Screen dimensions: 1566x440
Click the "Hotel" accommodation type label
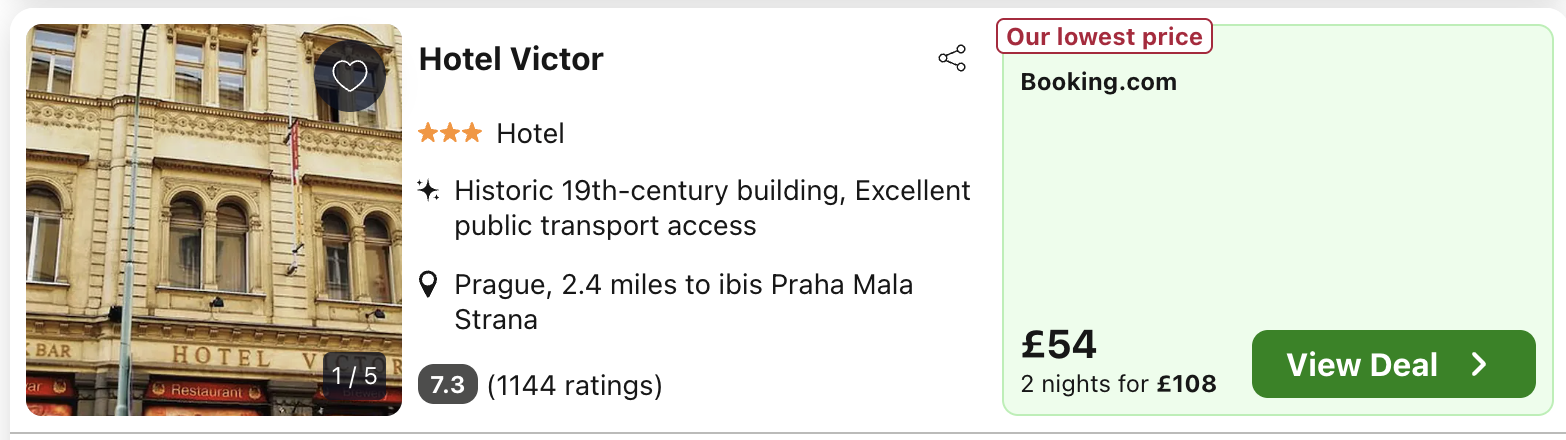pyautogui.click(x=530, y=133)
